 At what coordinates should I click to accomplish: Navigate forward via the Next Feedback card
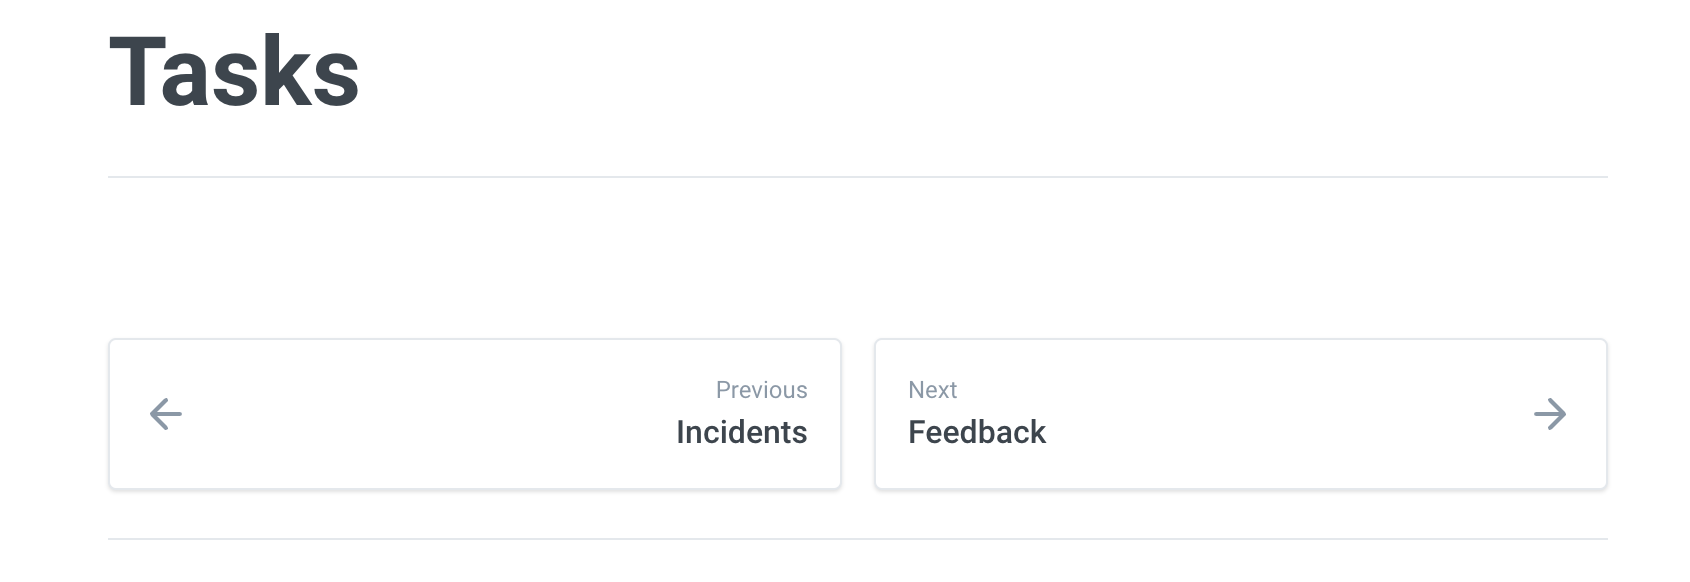pyautogui.click(x=1240, y=413)
